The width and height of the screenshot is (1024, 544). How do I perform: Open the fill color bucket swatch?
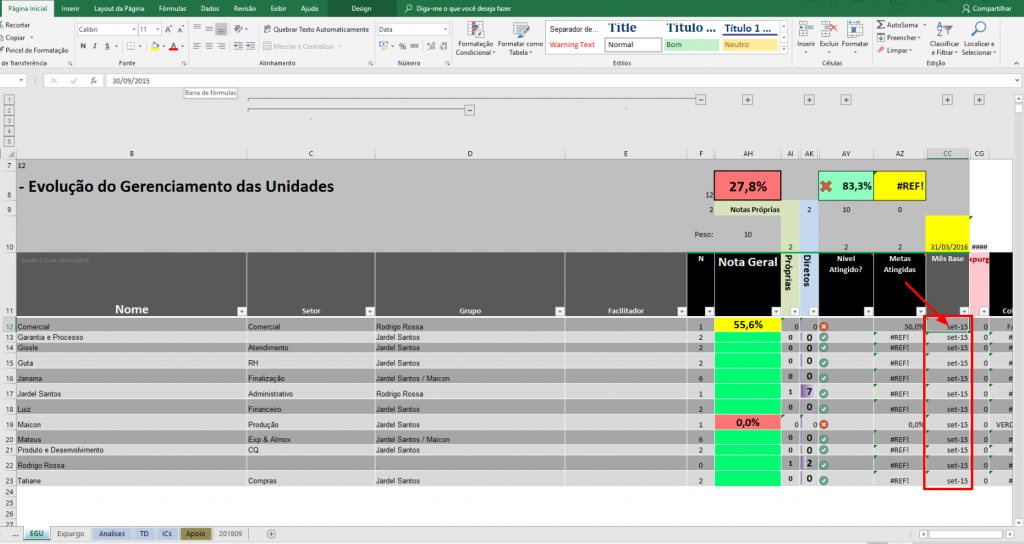coord(154,46)
